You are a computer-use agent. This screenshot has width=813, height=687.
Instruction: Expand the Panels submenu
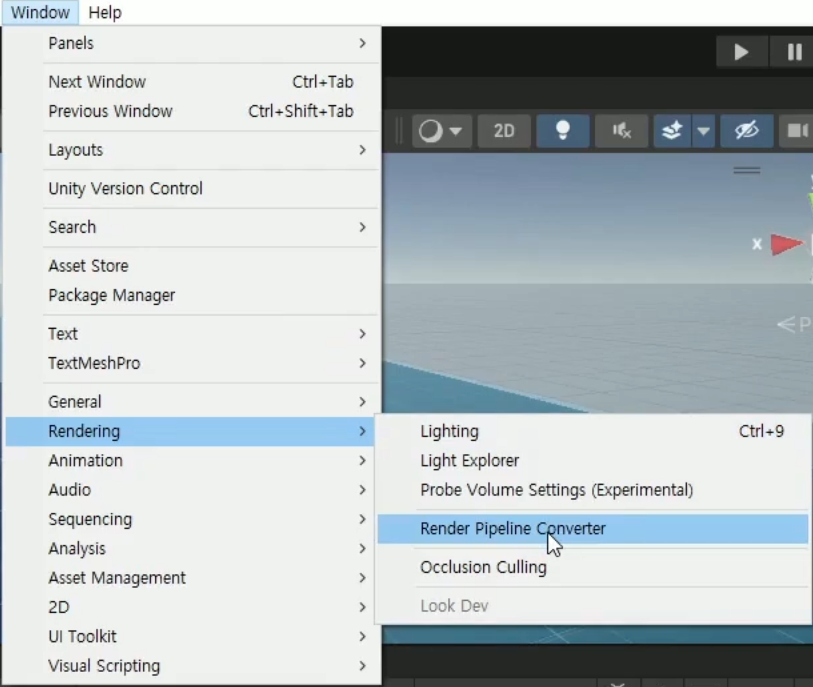[193, 43]
